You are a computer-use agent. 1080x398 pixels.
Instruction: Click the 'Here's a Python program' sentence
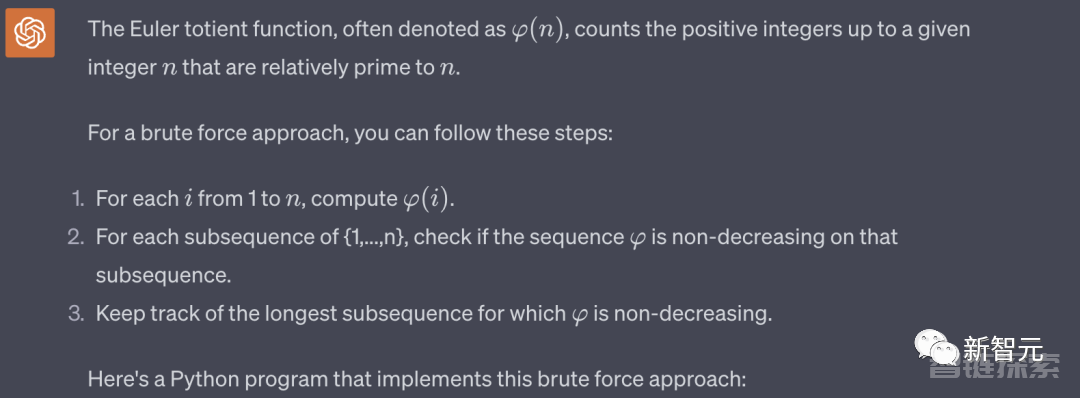coord(417,379)
